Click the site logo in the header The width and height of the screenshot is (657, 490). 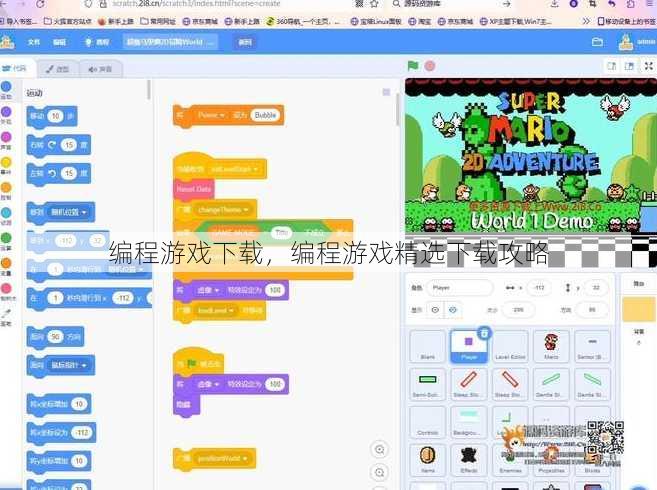[x=7, y=42]
